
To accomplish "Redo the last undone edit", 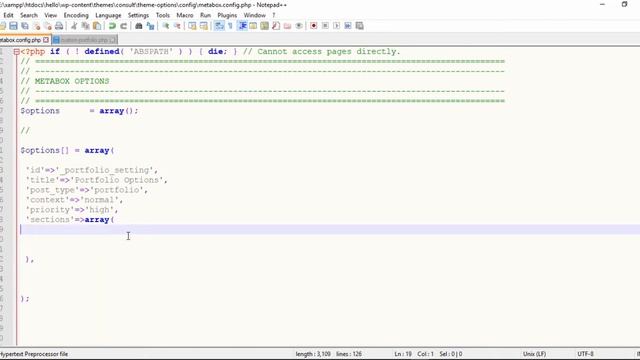I will [123, 26].
